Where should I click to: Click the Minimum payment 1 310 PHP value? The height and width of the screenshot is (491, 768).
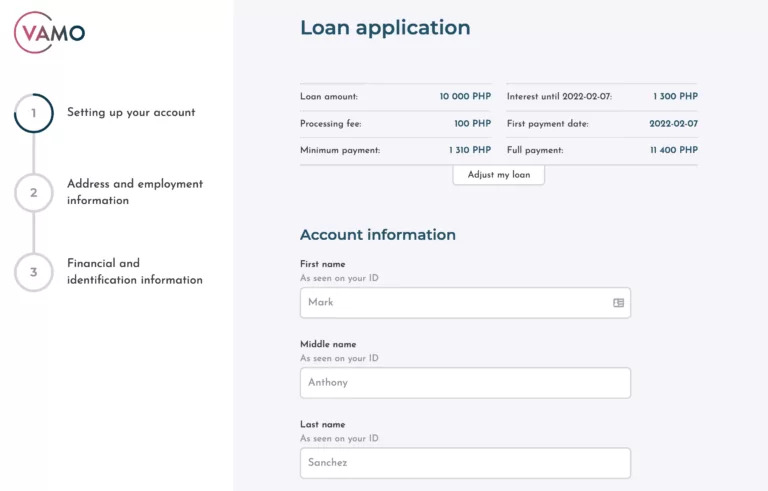pos(470,150)
